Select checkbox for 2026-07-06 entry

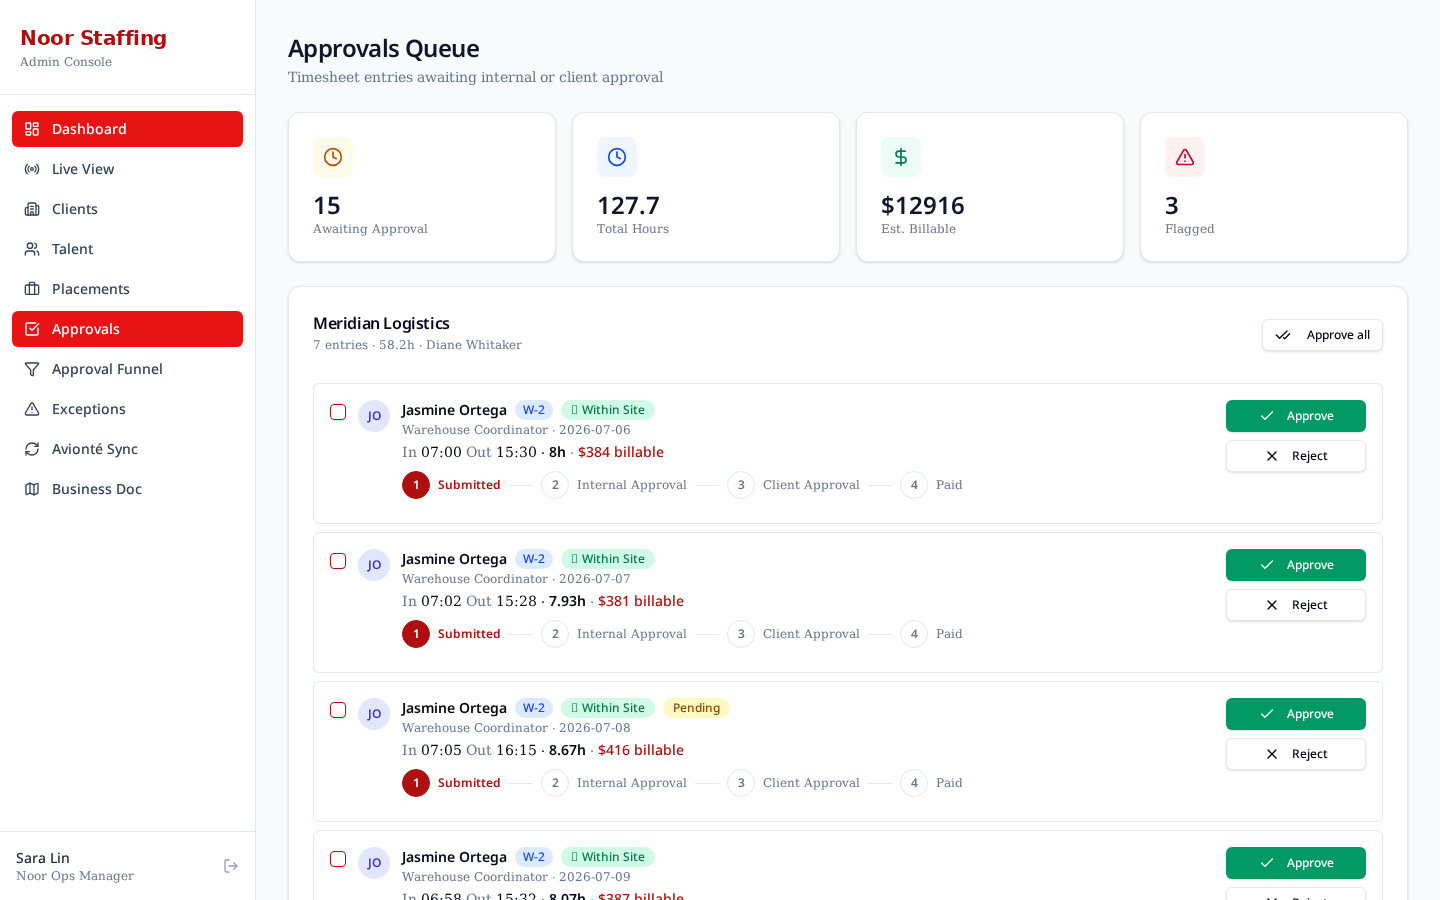coord(338,412)
